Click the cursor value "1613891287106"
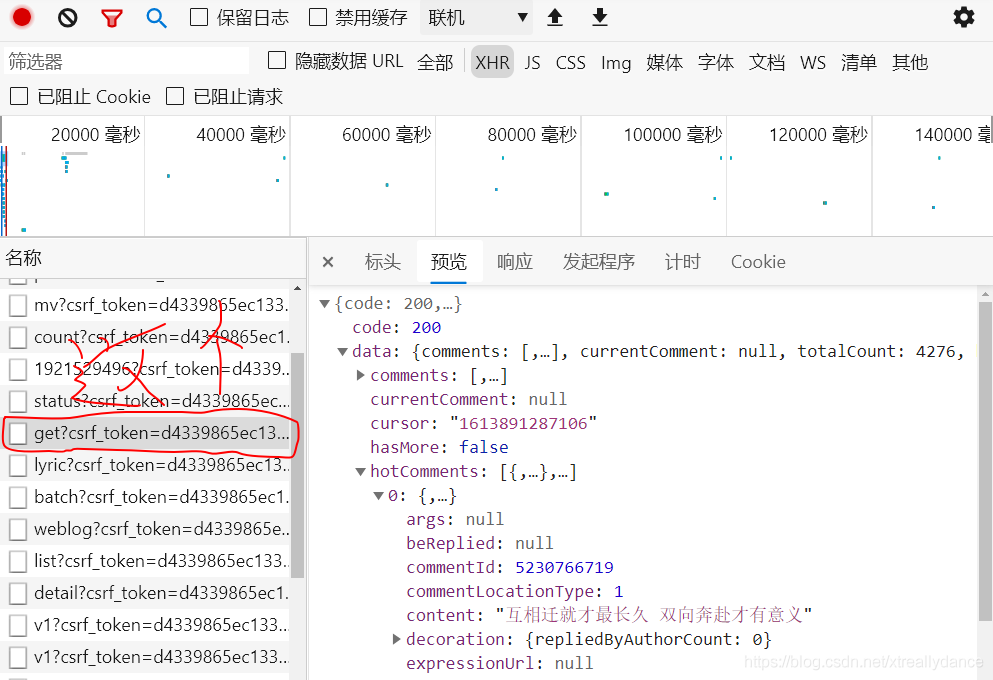Image resolution: width=993 pixels, height=680 pixels. (x=523, y=424)
